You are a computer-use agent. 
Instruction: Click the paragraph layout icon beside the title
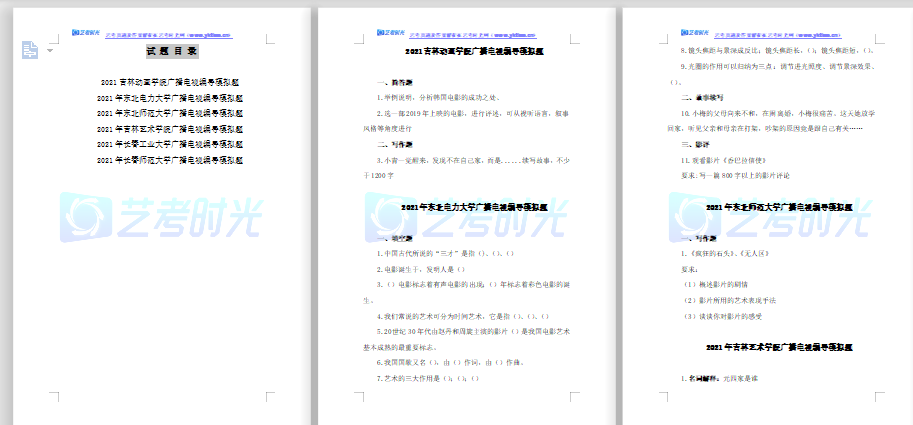coord(28,49)
